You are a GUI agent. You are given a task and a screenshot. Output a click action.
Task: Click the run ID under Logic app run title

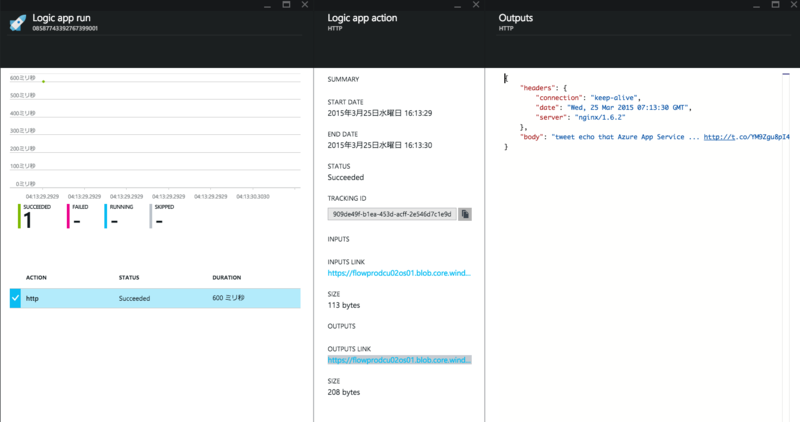65,29
